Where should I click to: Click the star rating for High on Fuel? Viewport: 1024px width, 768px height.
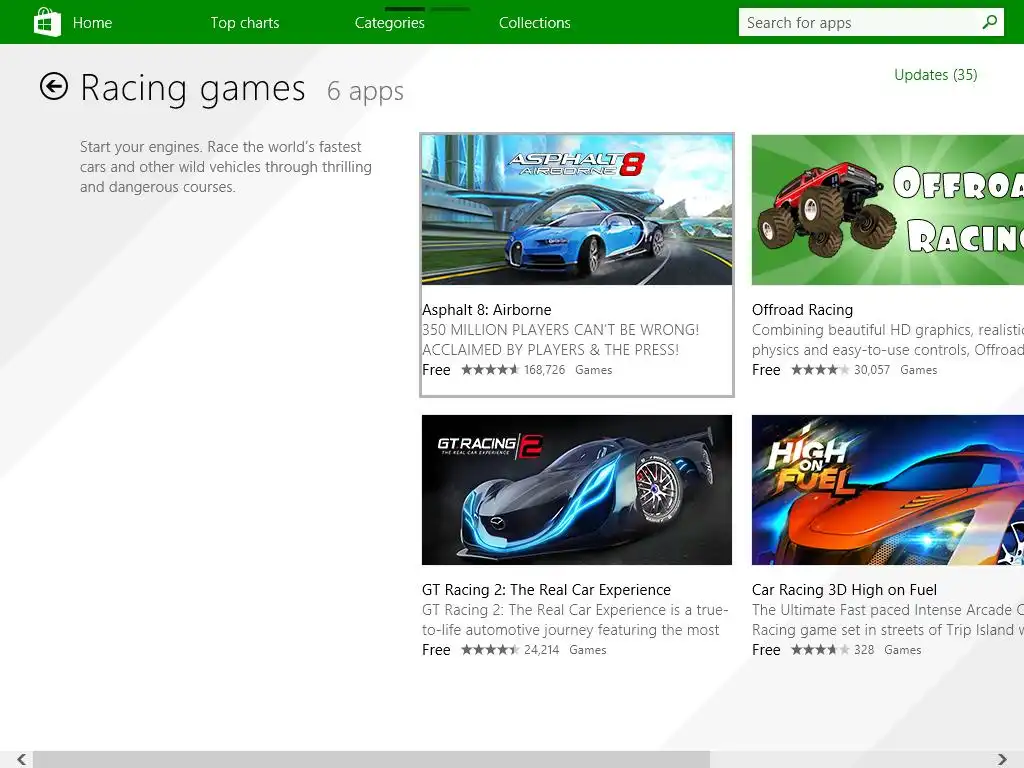tap(820, 650)
